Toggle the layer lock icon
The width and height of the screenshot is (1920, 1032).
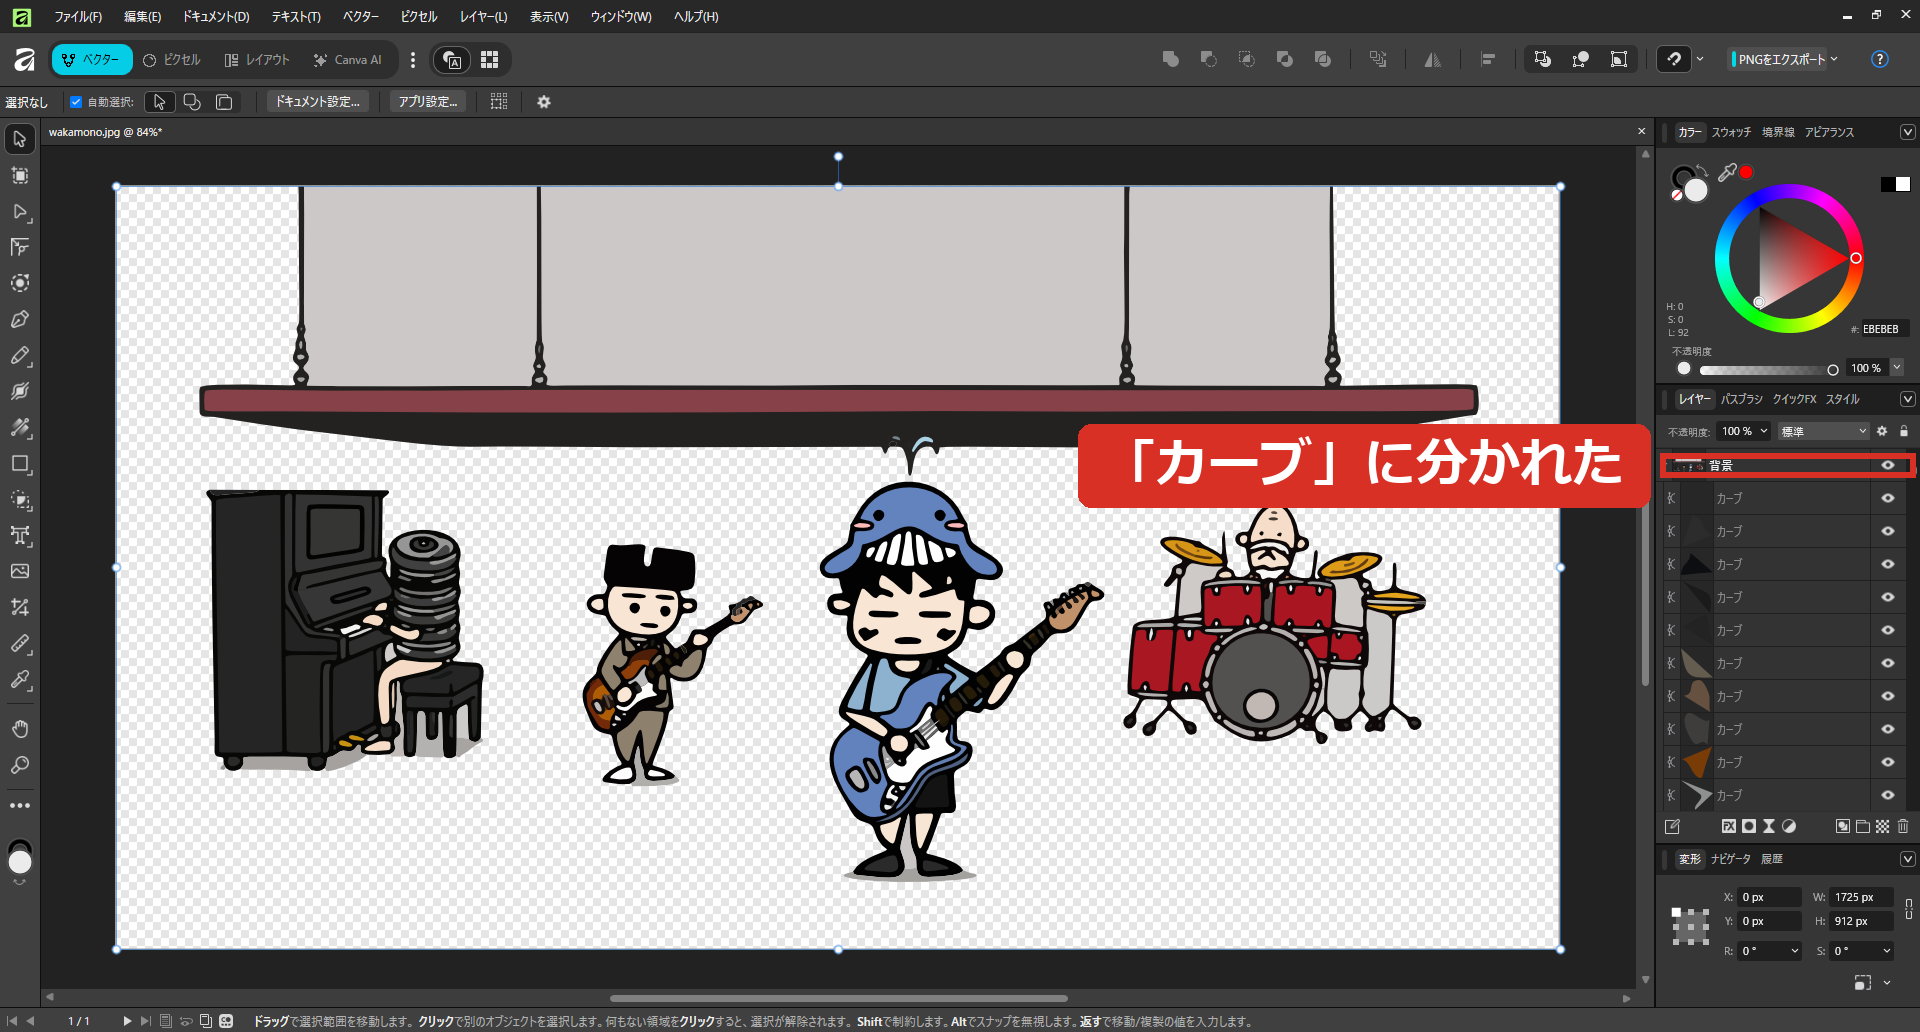(x=1904, y=431)
